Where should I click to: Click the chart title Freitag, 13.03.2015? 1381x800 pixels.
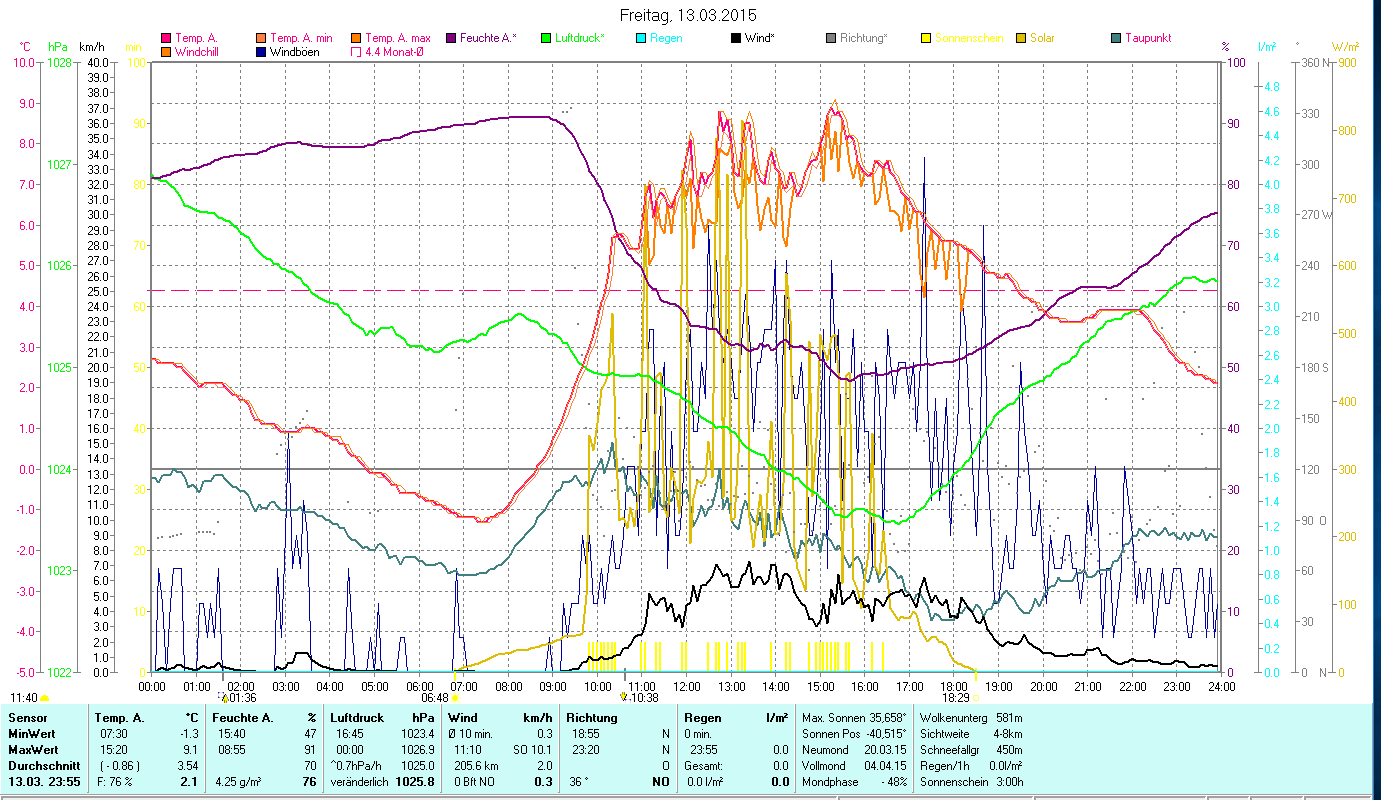[689, 16]
